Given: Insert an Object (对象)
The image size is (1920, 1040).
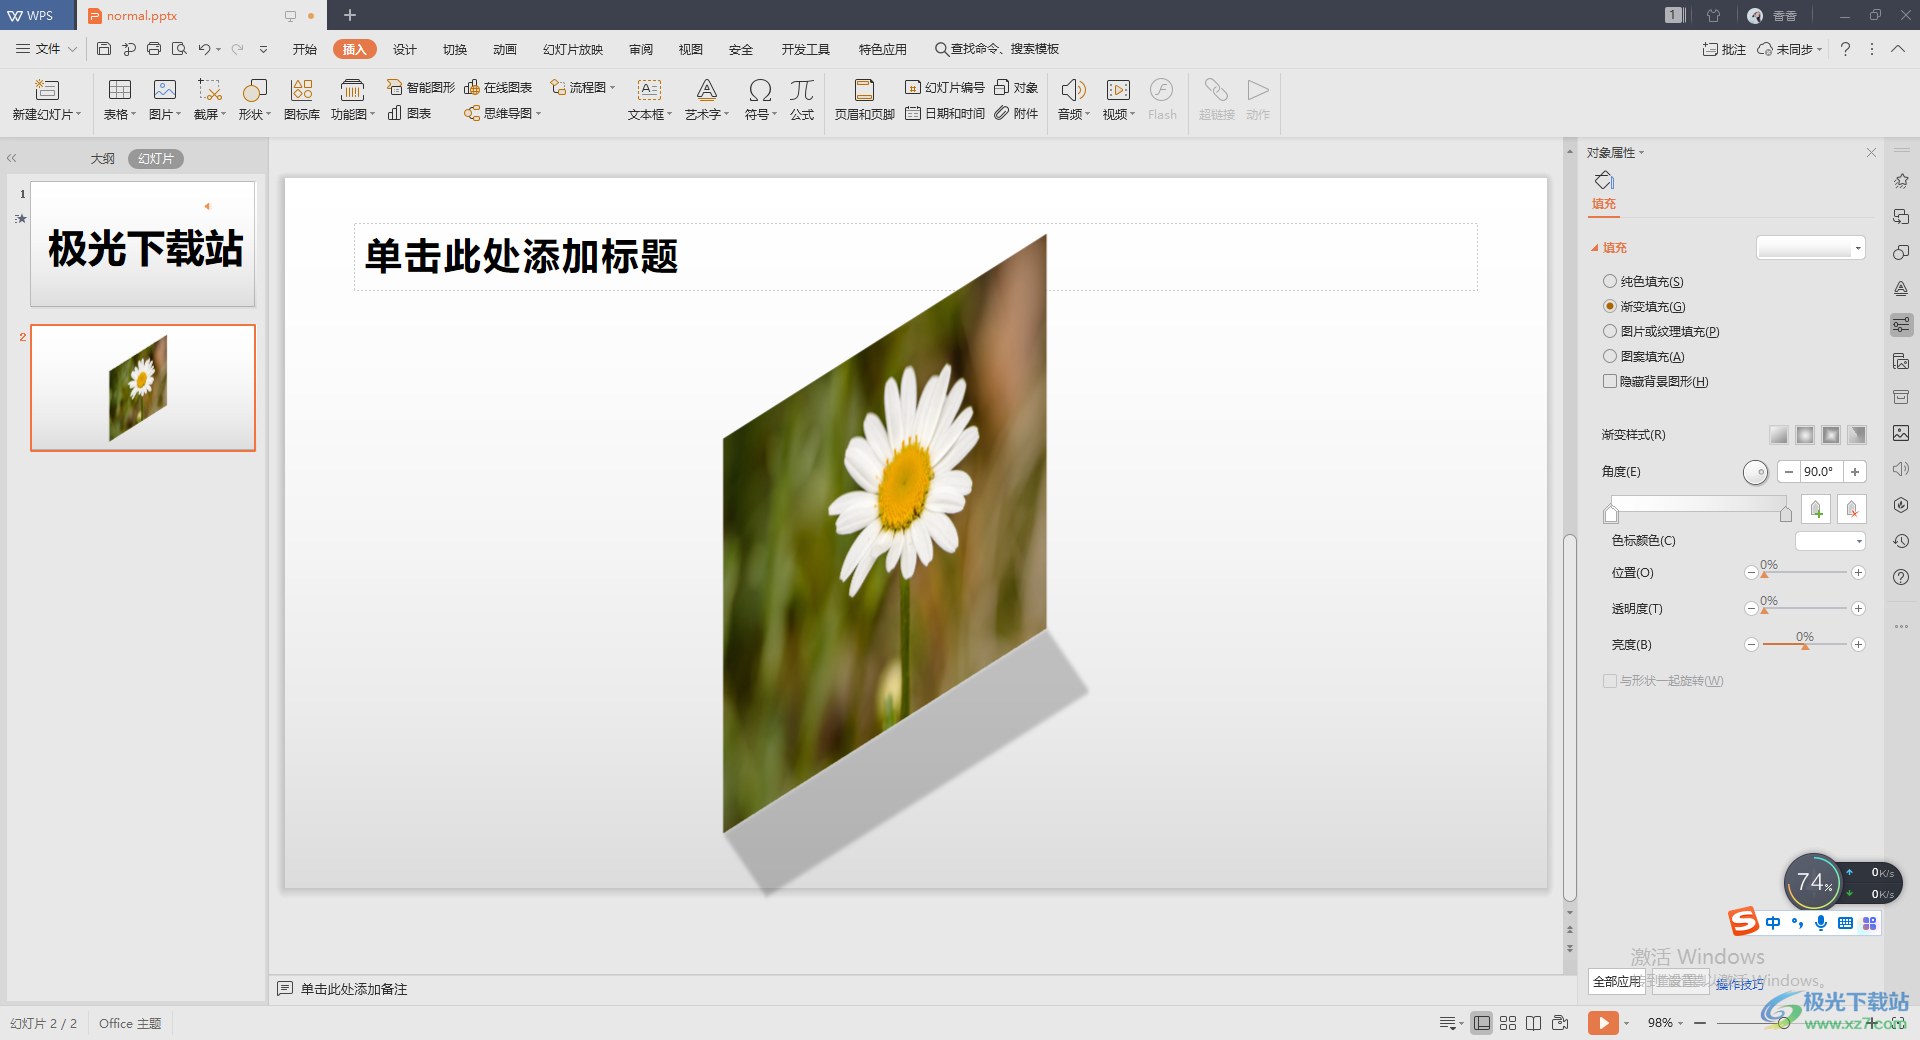Looking at the screenshot, I should pyautogui.click(x=1016, y=88).
